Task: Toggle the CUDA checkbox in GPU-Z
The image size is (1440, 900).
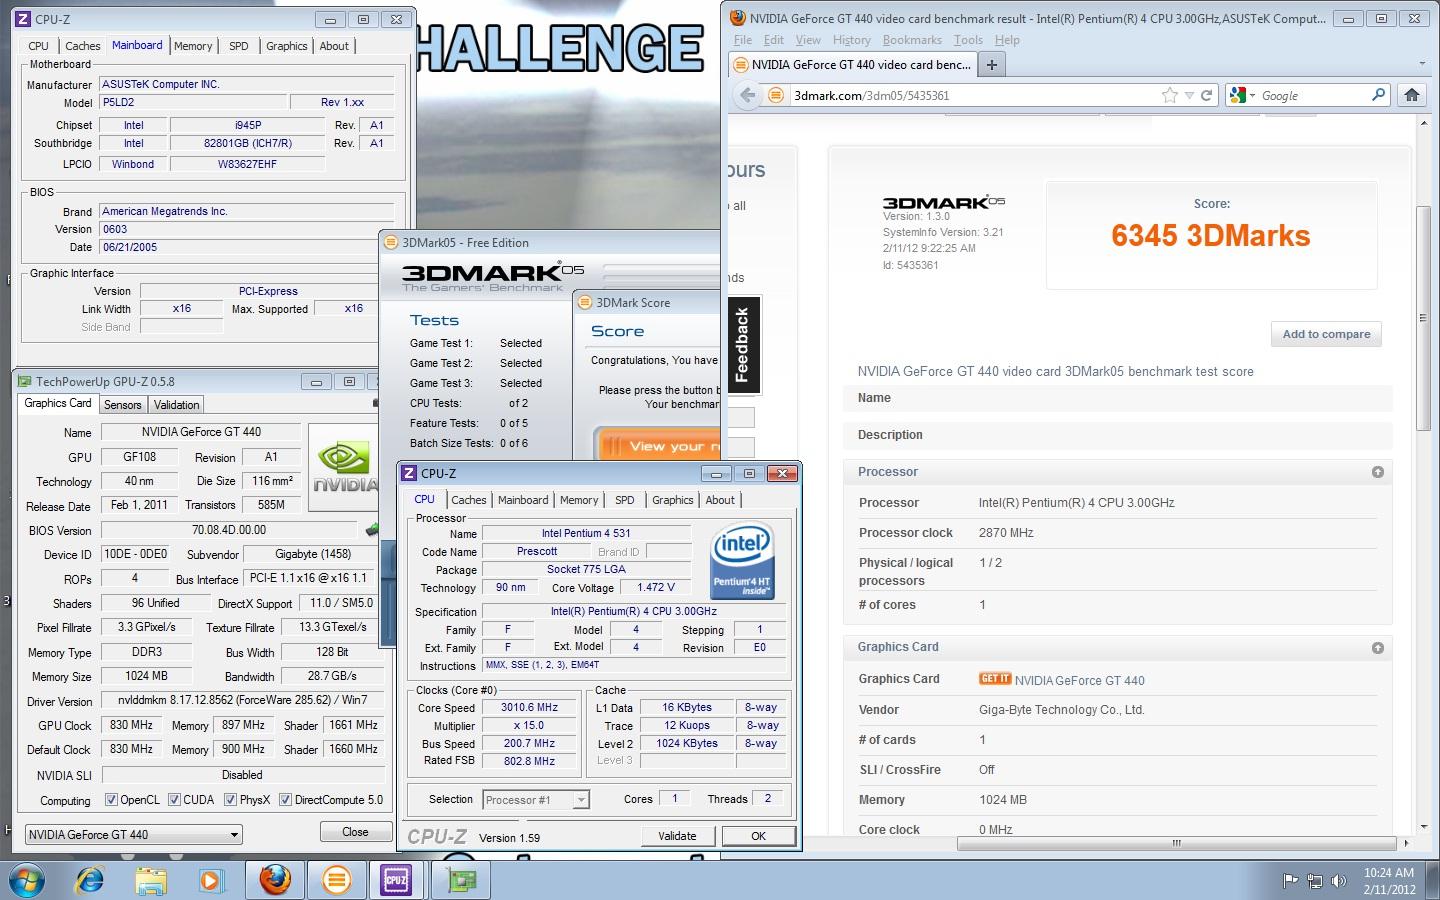Action: (x=174, y=800)
